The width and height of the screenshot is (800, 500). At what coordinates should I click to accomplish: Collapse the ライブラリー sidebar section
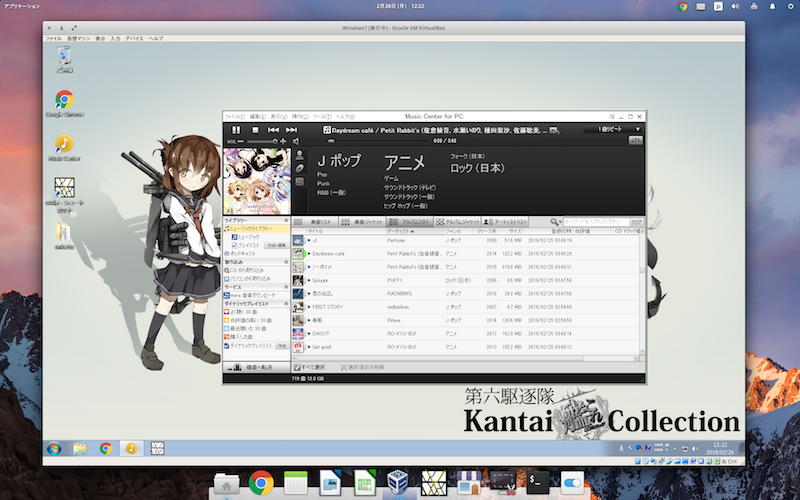286,220
